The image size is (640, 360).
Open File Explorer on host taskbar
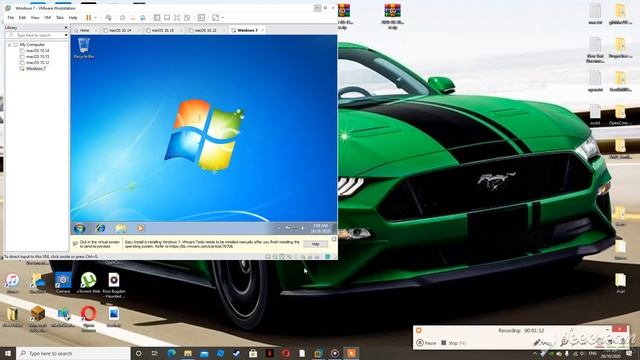point(188,353)
